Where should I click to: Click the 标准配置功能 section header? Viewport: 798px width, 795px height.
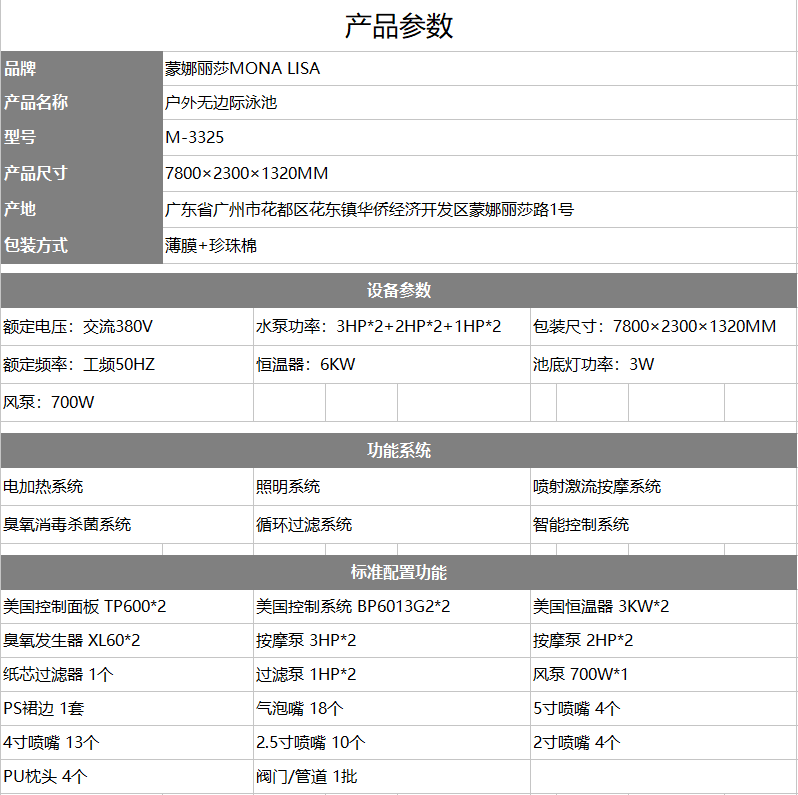point(399,573)
